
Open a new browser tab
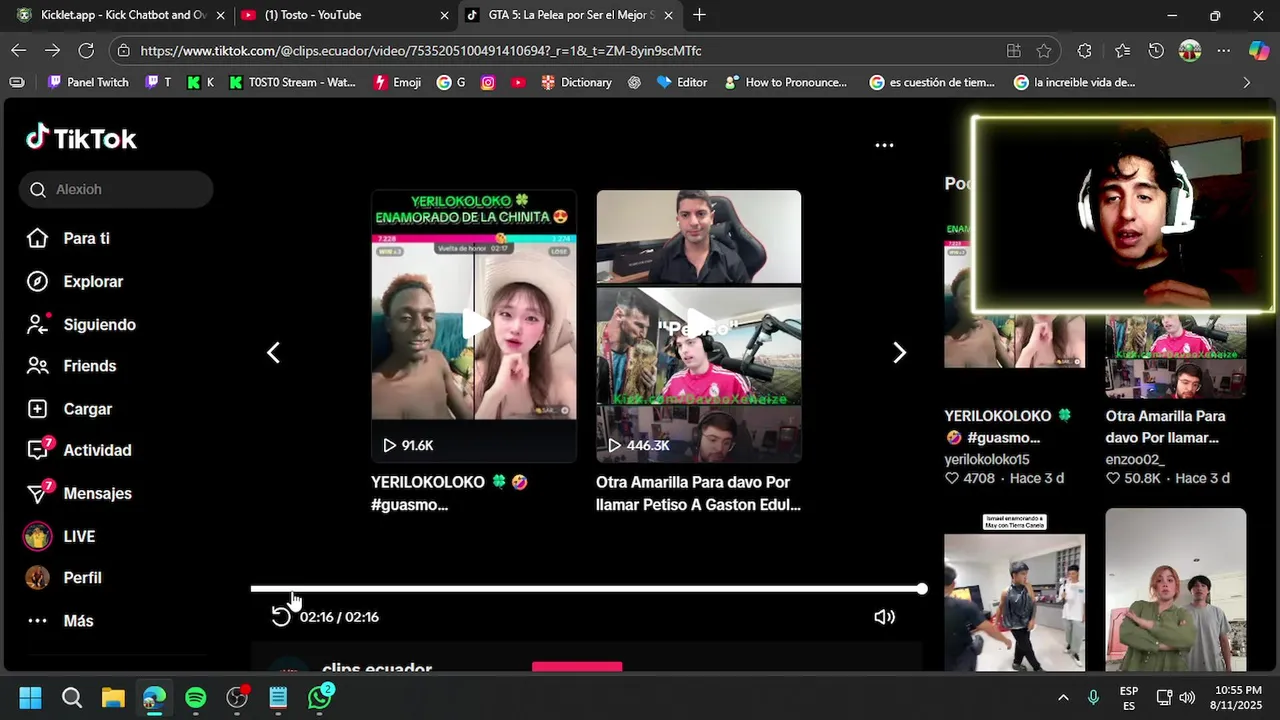point(699,15)
